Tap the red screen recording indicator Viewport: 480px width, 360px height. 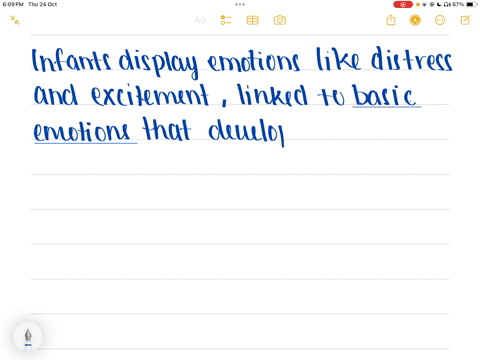403,4
